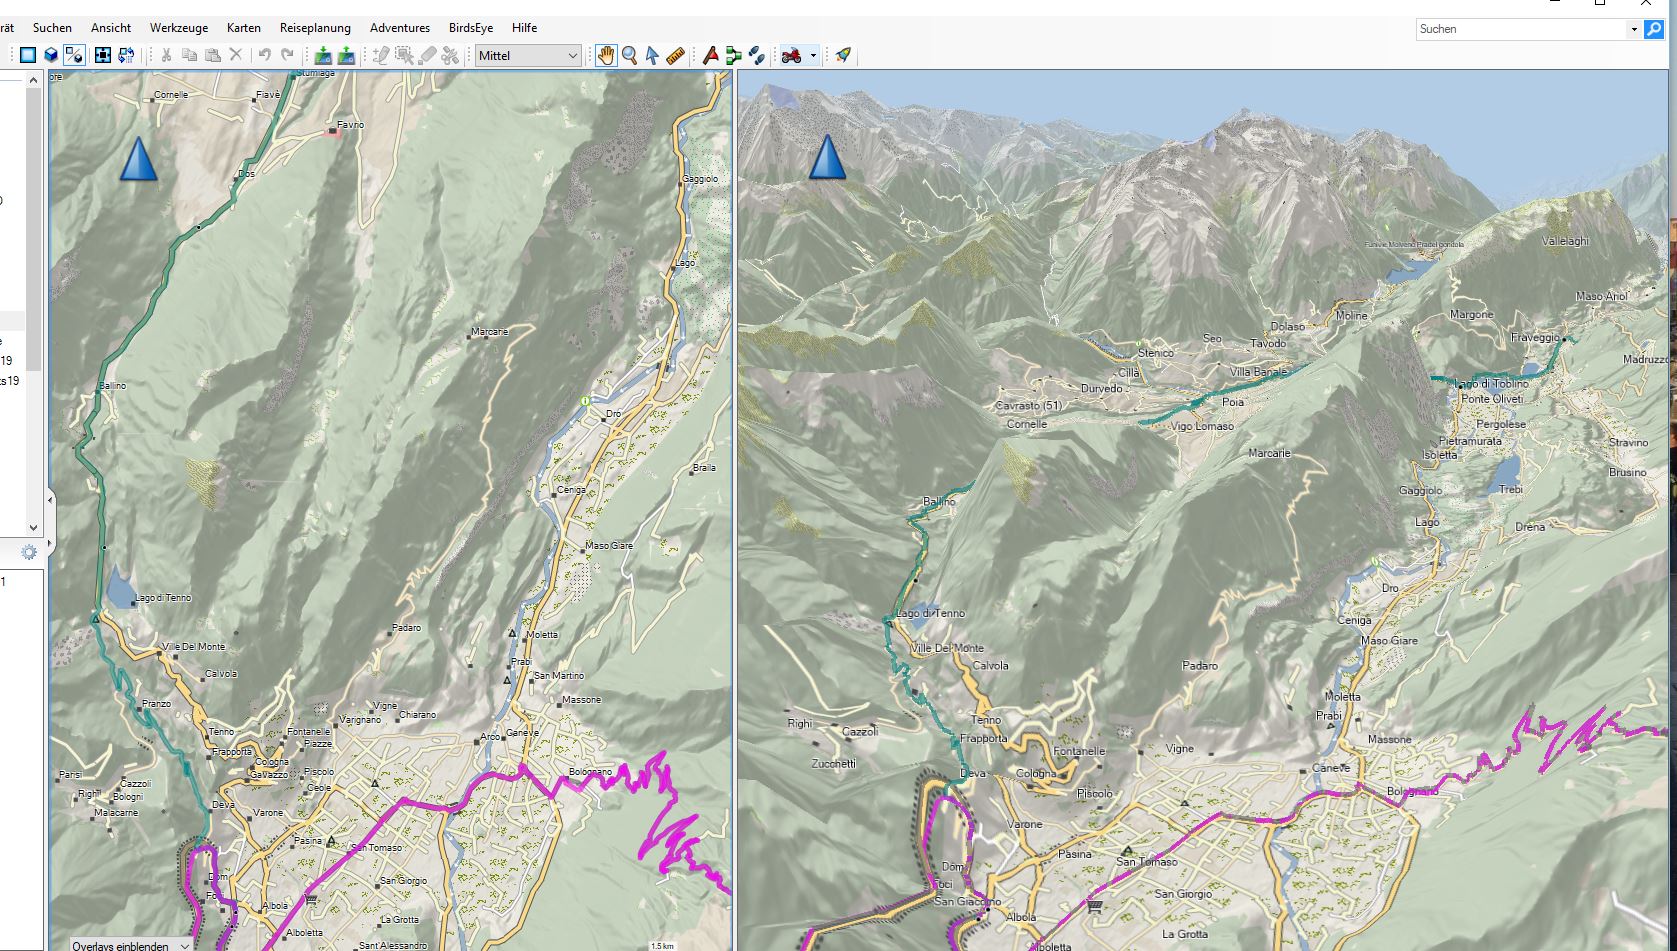Toggle the split 2D/3D view
The height and width of the screenshot is (951, 1677).
tap(74, 55)
